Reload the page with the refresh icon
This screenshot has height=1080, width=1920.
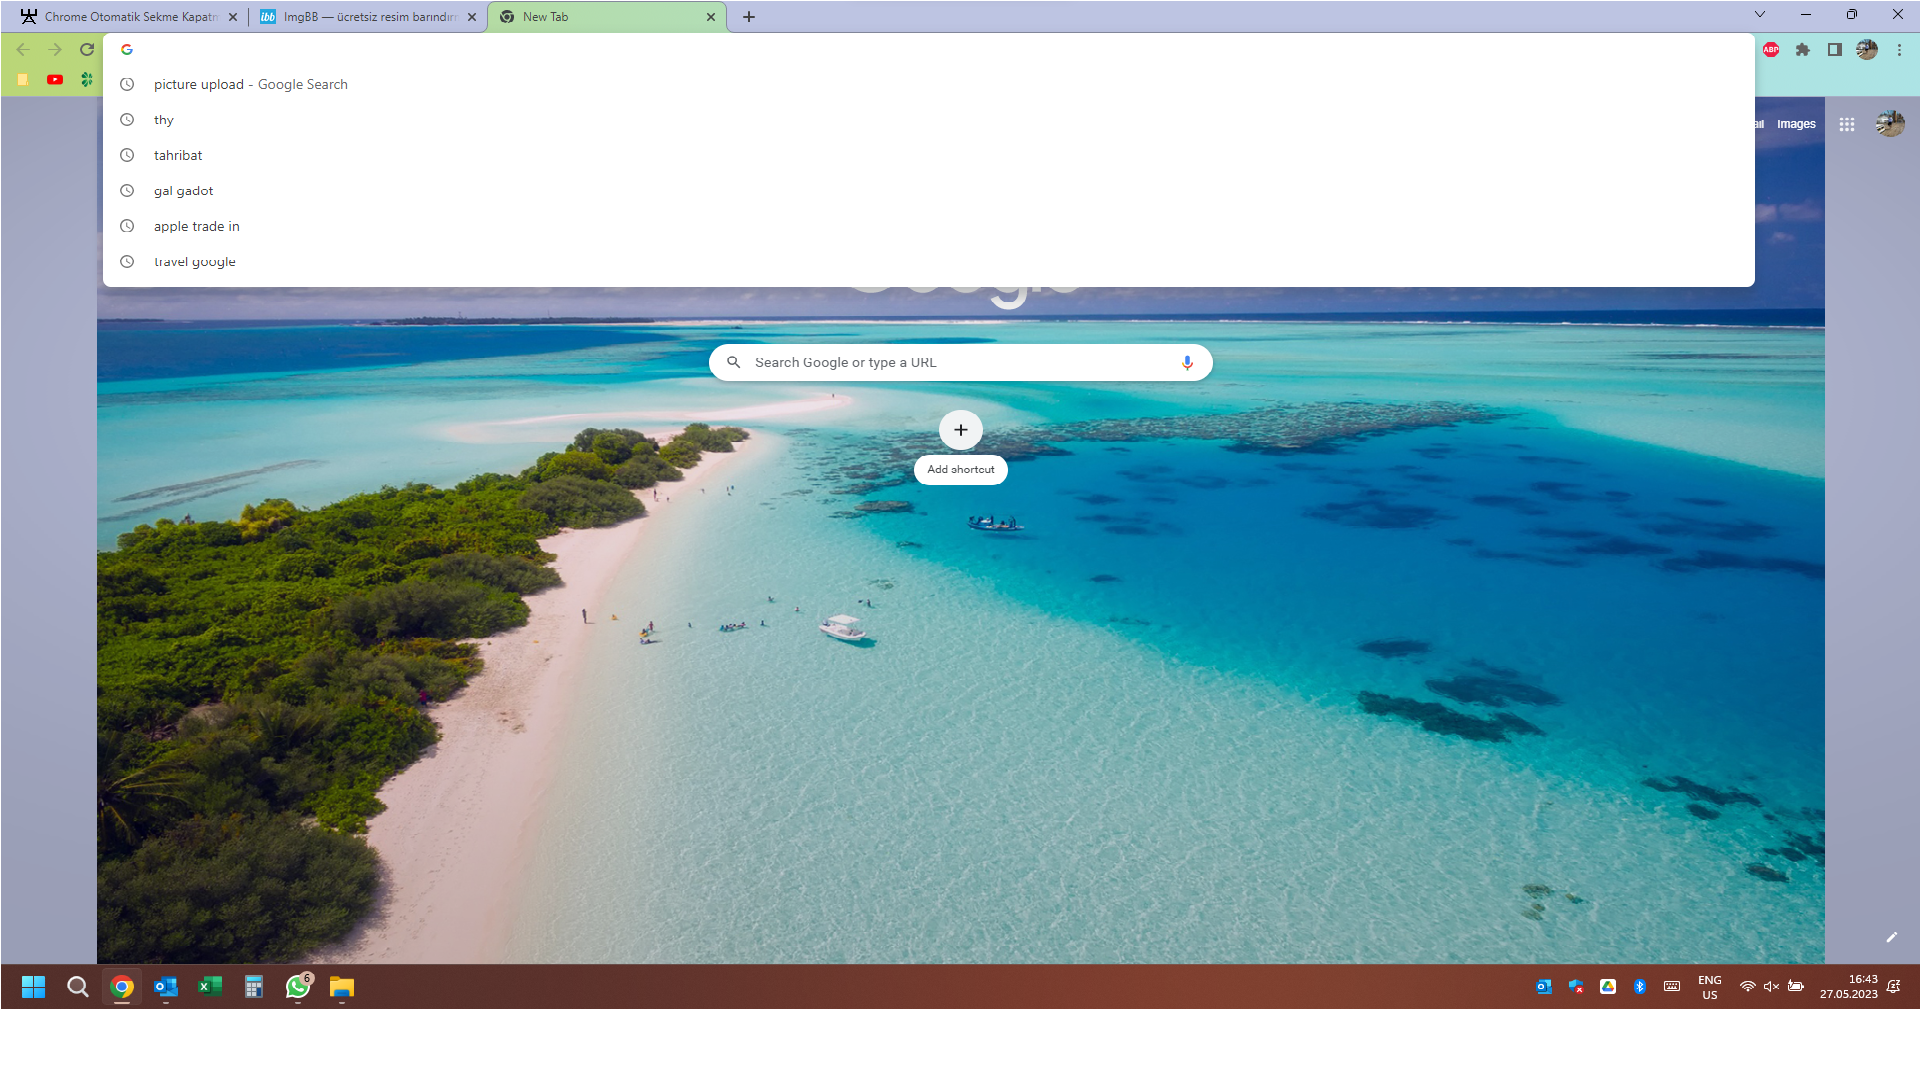click(87, 49)
